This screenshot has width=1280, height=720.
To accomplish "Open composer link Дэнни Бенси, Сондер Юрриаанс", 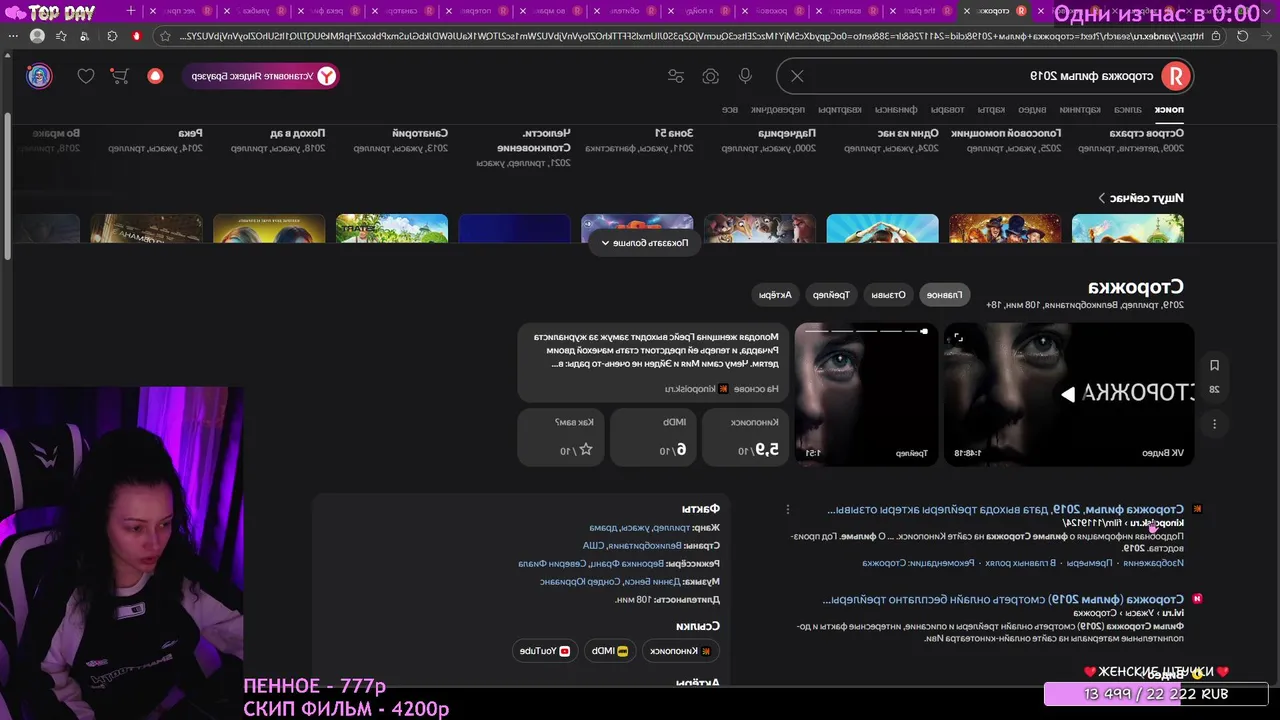I will 608,582.
